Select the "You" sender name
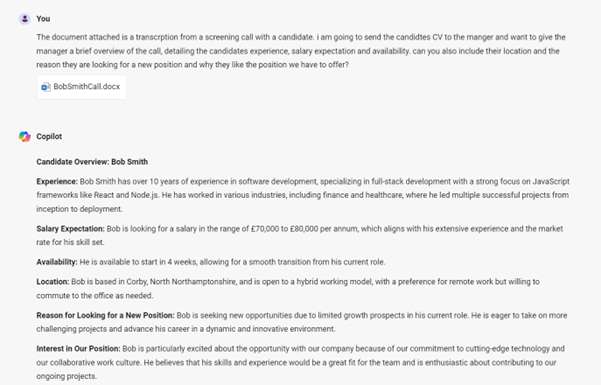The image size is (601, 385). [43, 19]
